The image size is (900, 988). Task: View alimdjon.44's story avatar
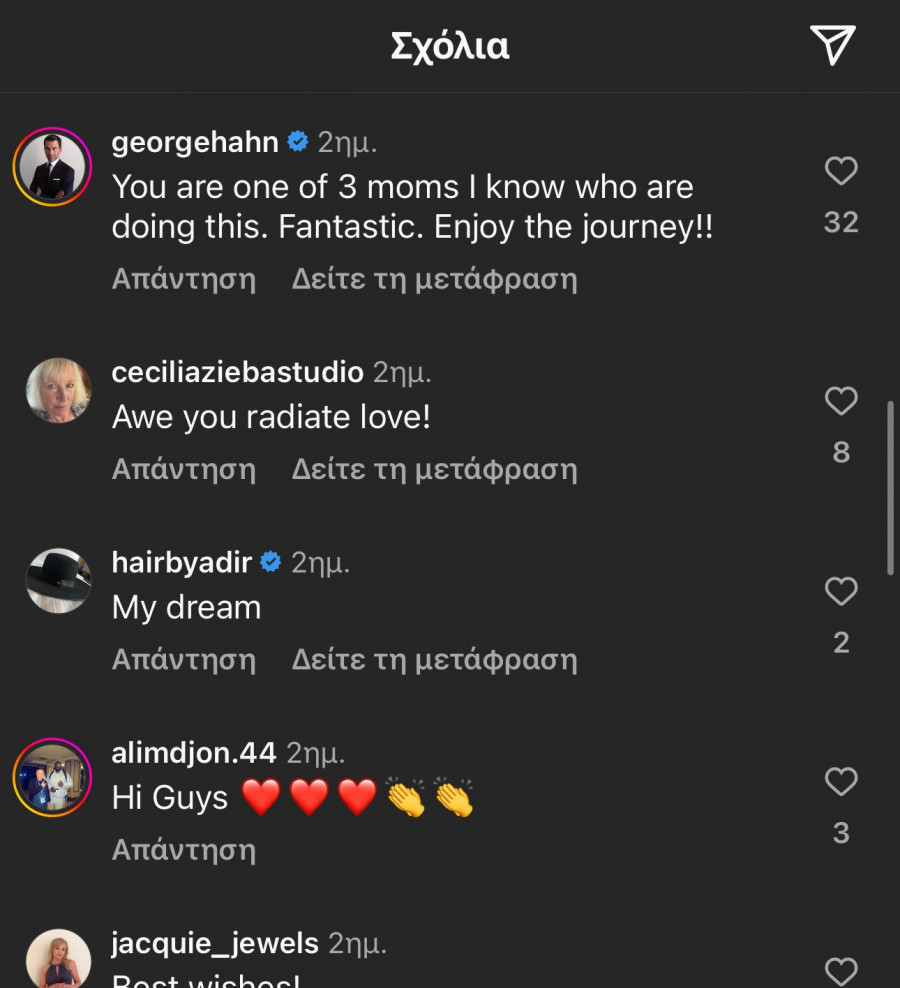point(52,778)
